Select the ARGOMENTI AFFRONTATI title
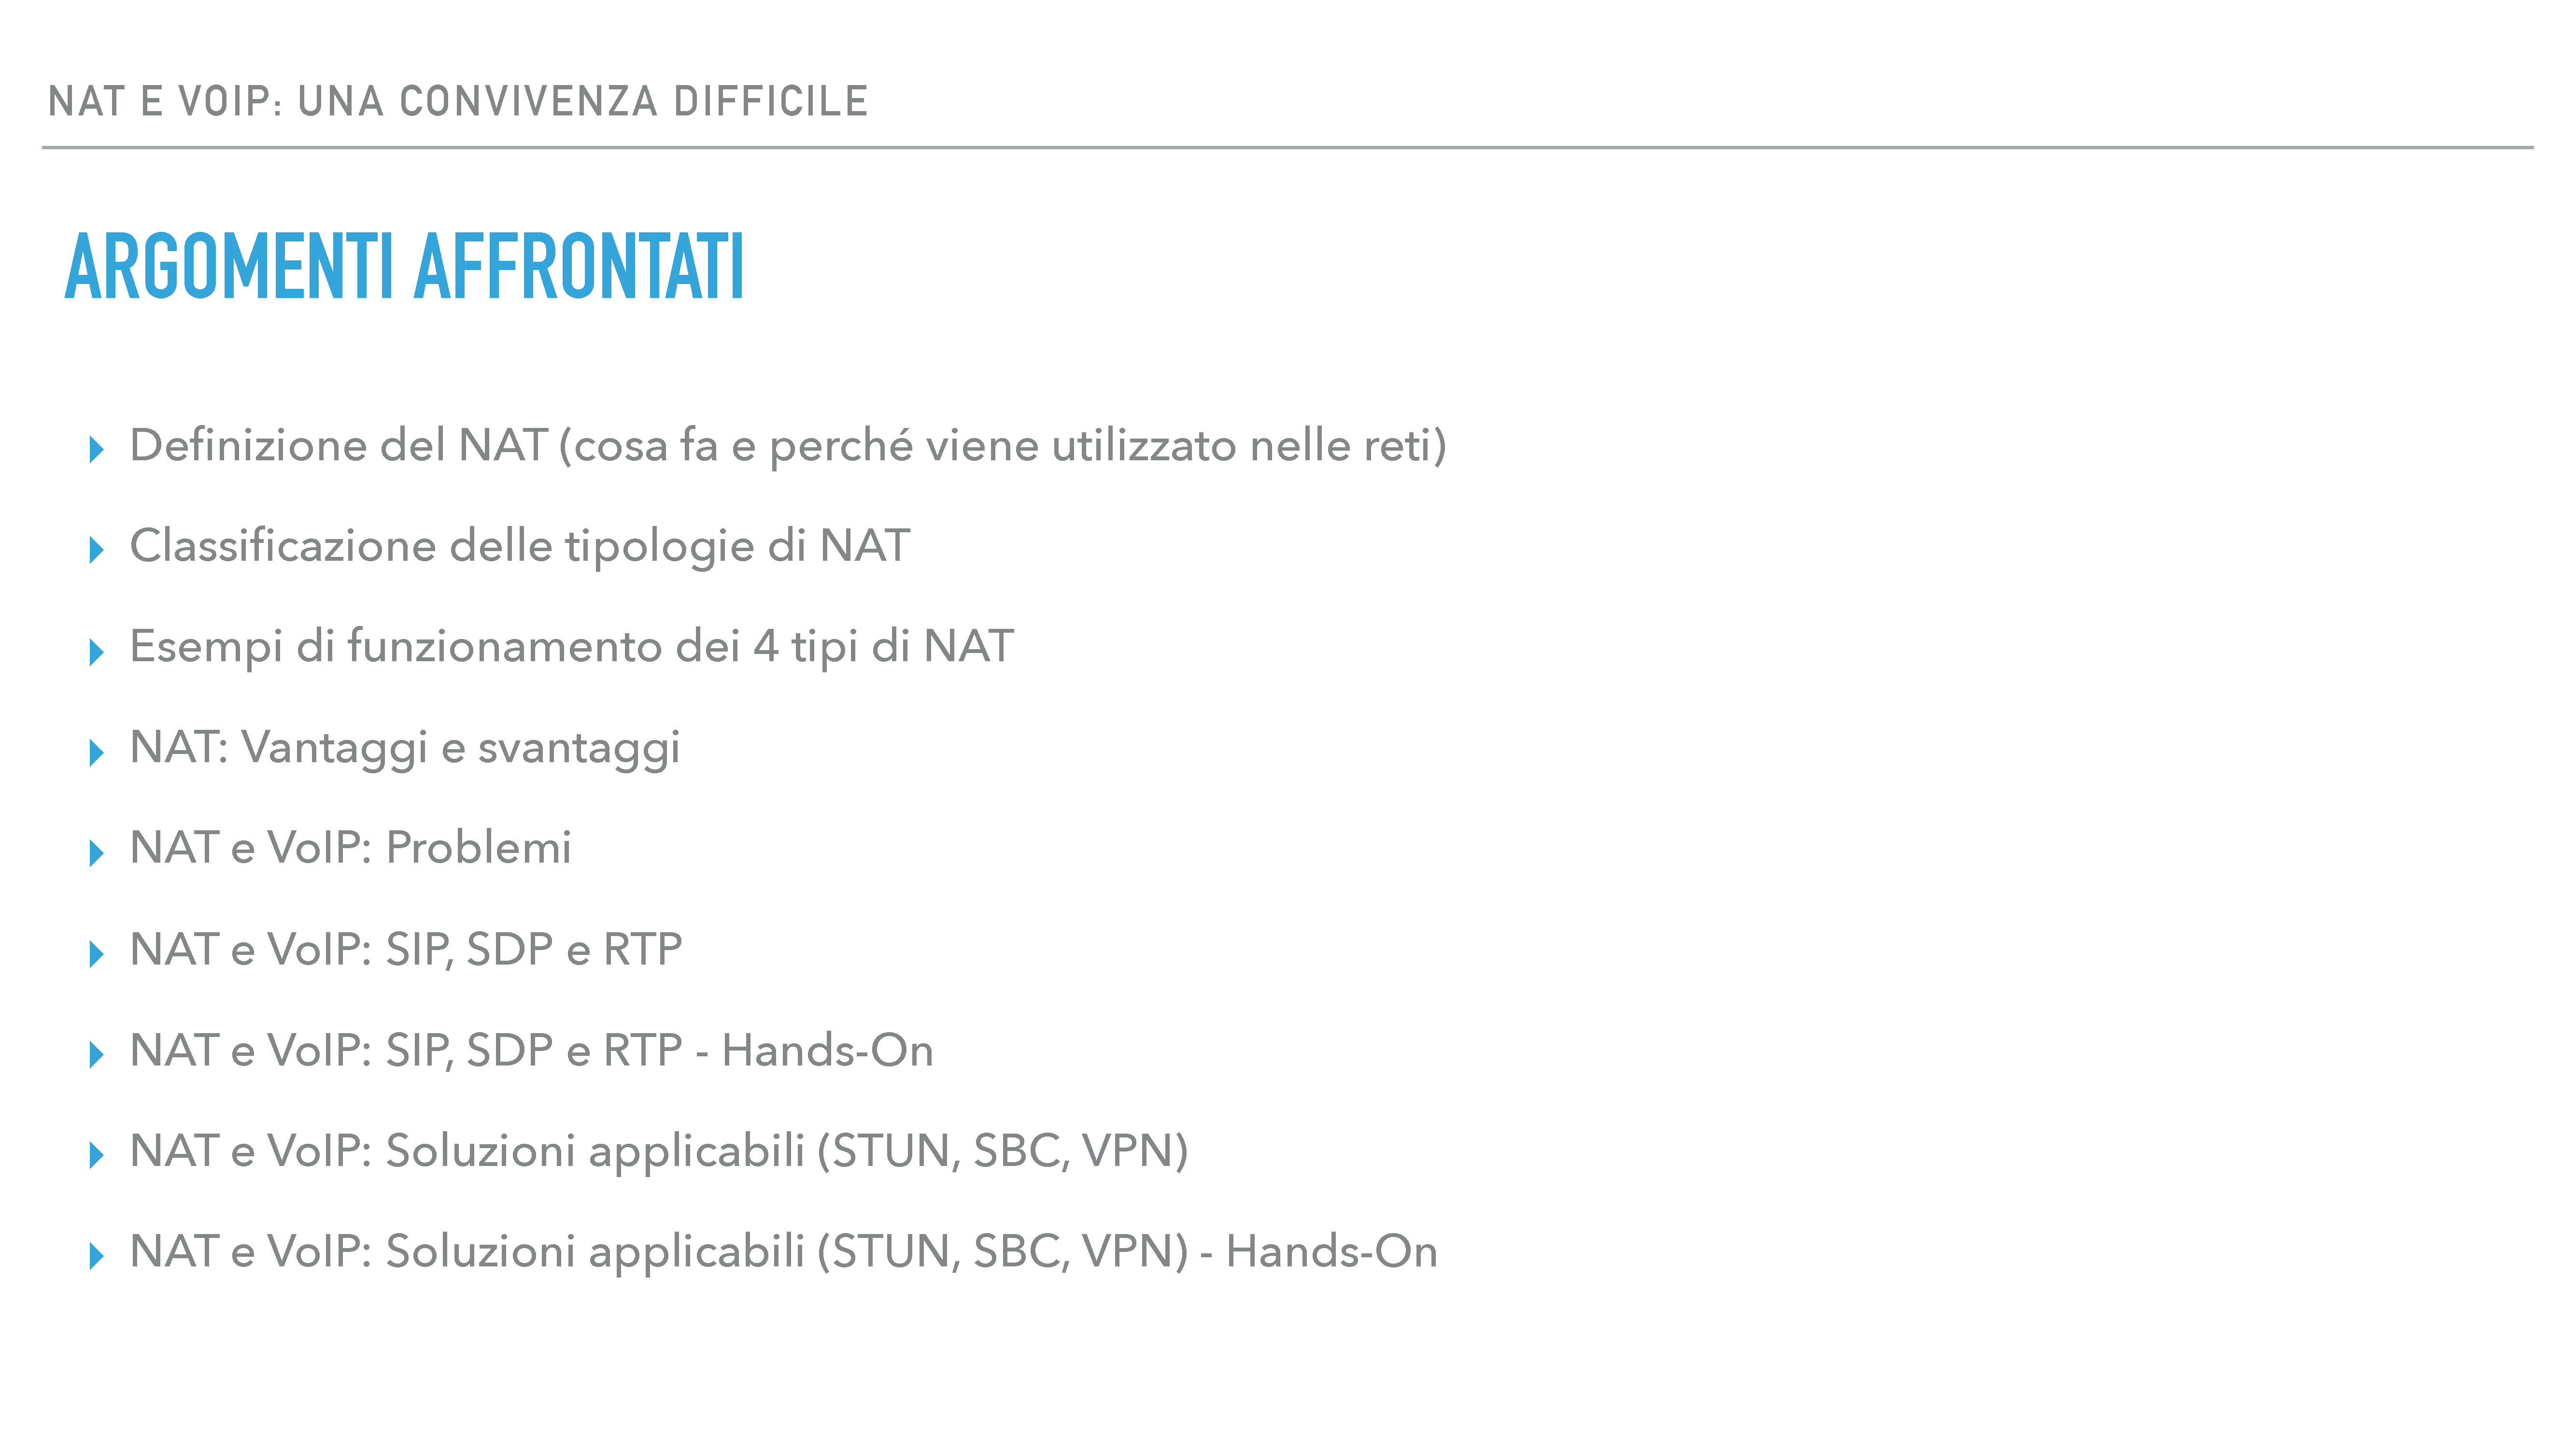Image resolution: width=2576 pixels, height=1449 pixels. pos(405,266)
